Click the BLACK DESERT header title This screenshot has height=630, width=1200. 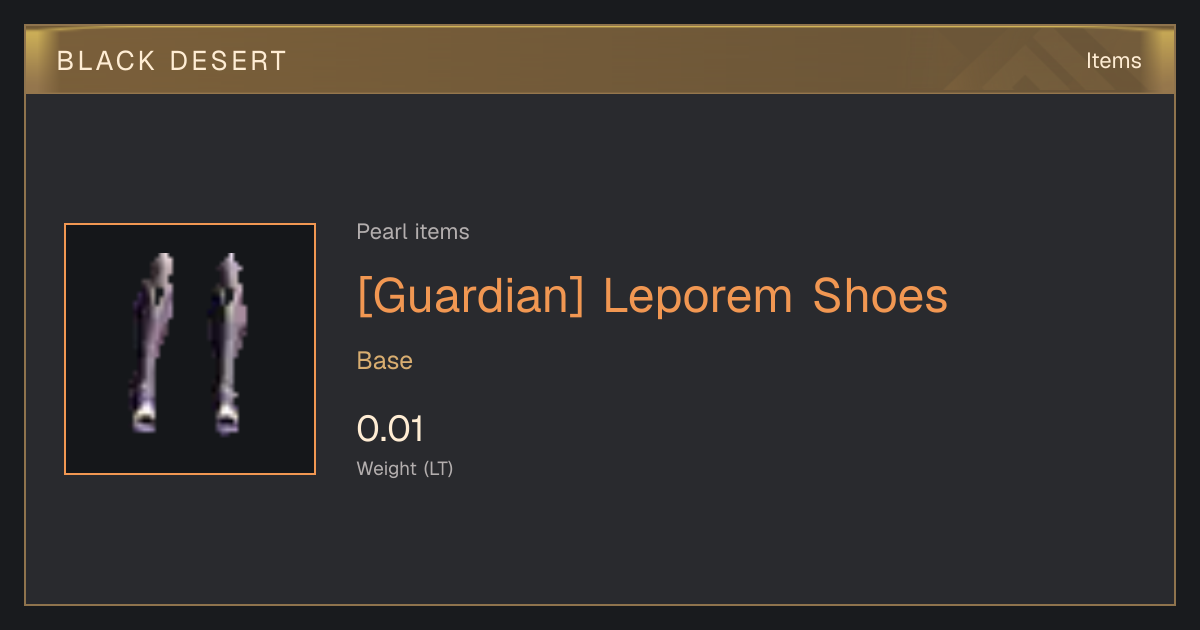172,61
